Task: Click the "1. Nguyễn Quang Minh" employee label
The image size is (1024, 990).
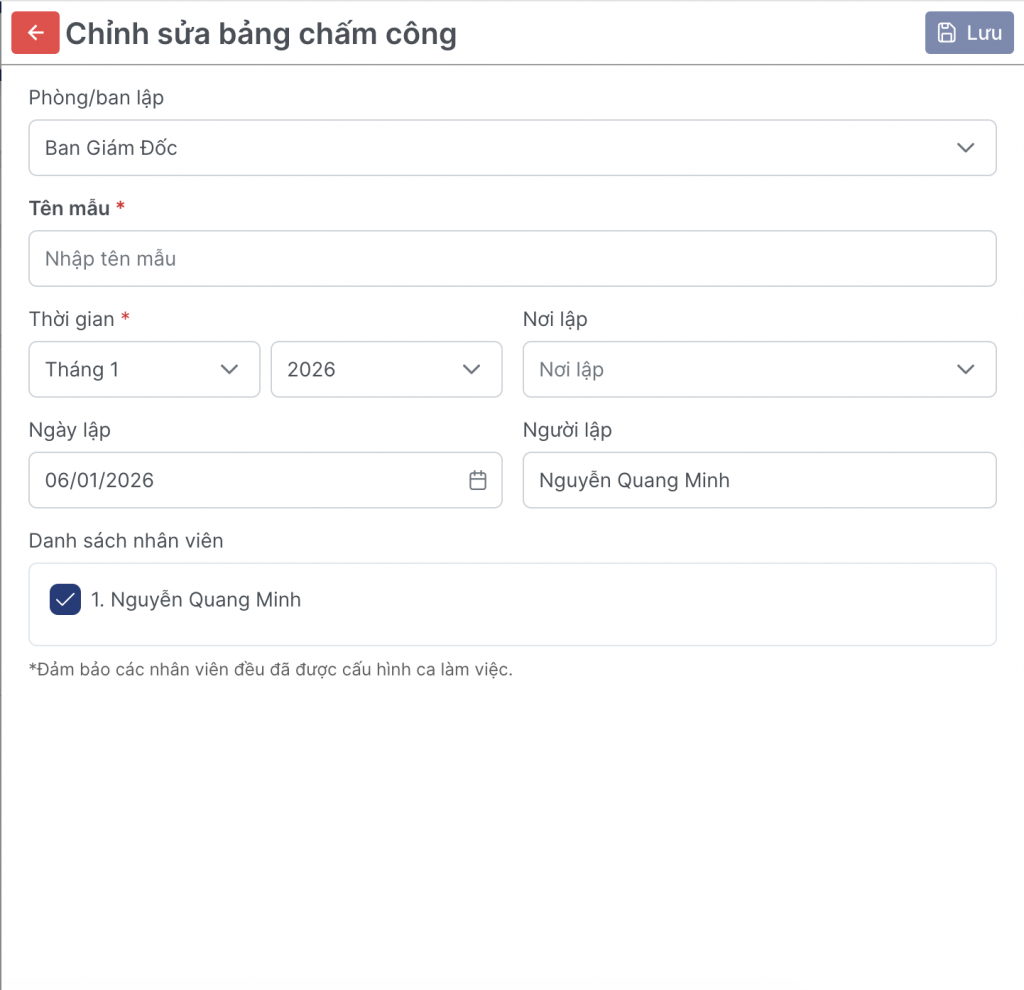Action: tap(196, 600)
